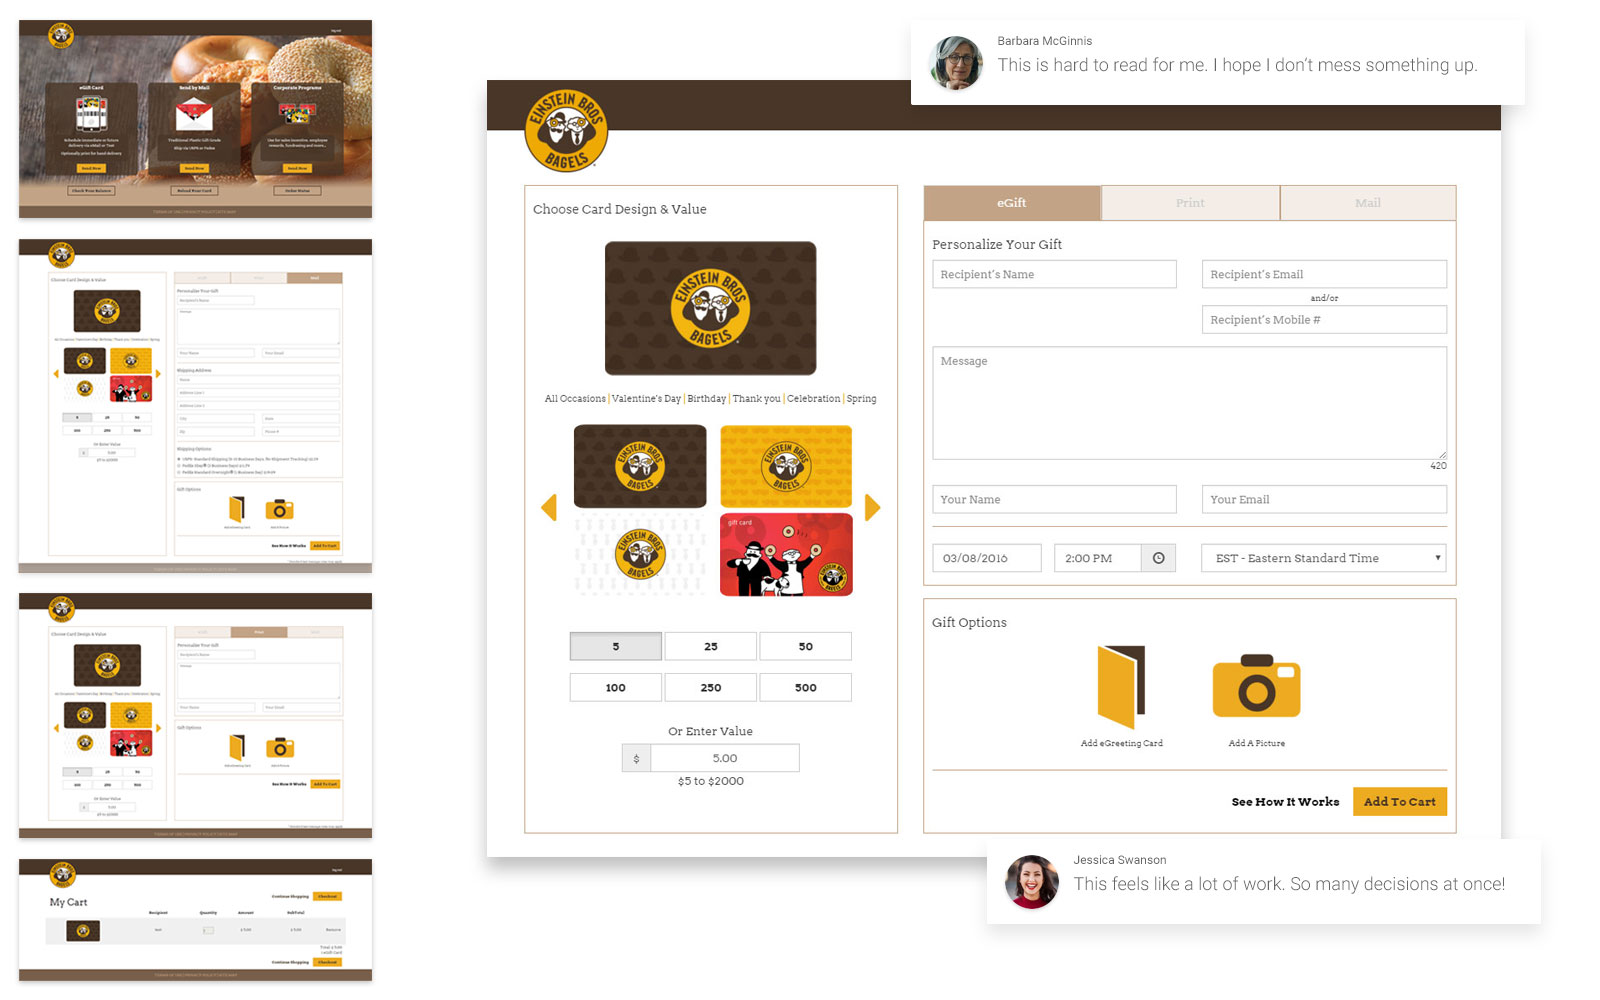Choose the 50 dollar value button
Viewport: 1600px width, 1000px height.
coord(806,646)
